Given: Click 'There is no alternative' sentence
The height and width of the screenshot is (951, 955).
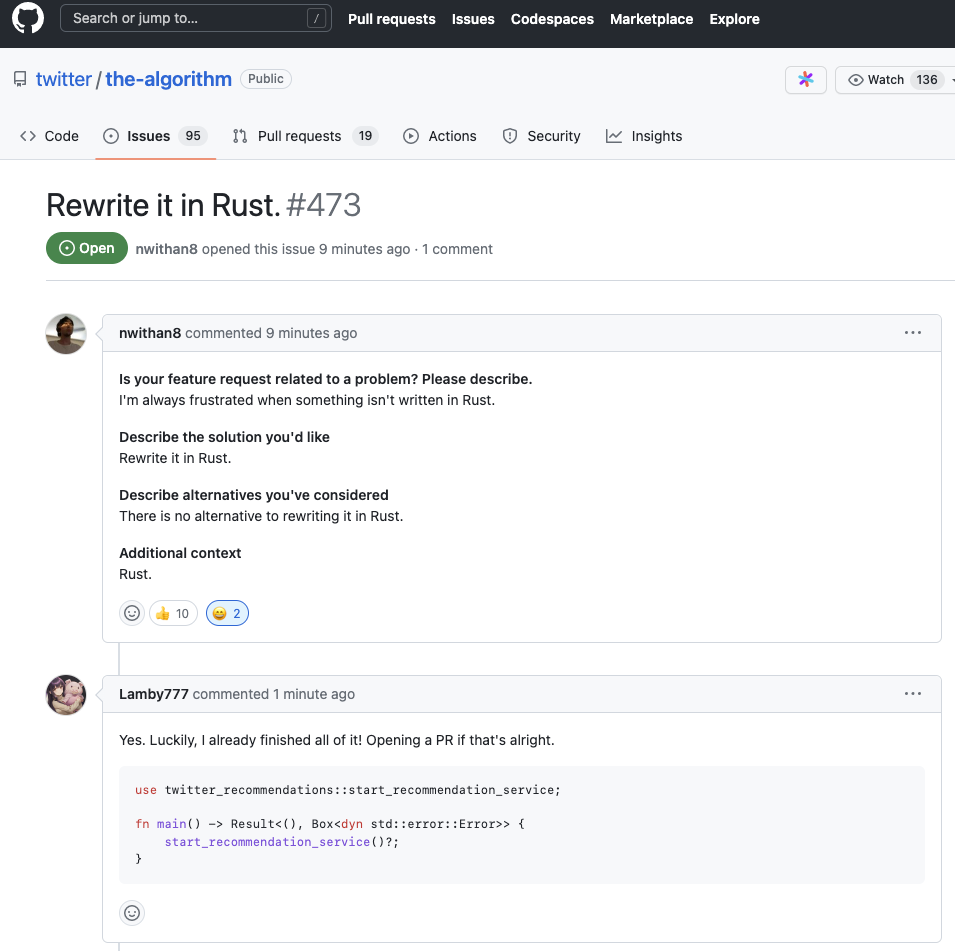Looking at the screenshot, I should [x=261, y=516].
